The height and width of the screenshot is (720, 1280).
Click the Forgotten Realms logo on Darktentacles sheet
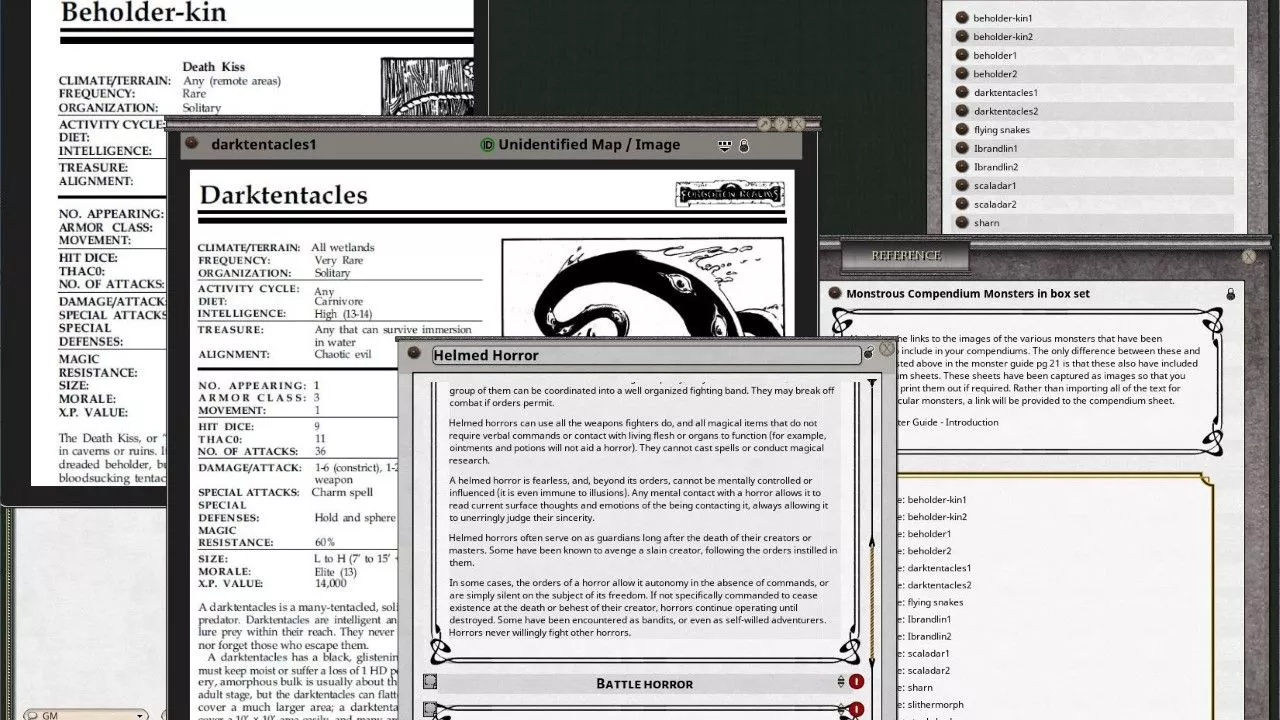click(x=728, y=194)
